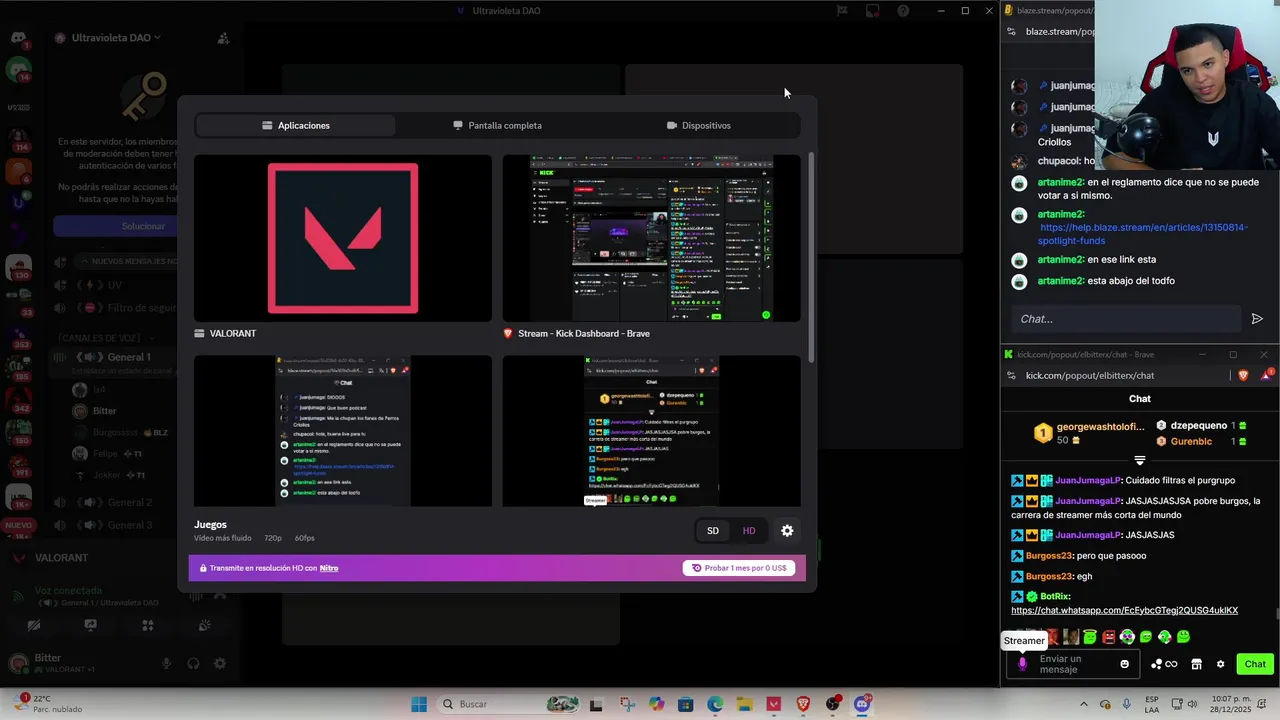The width and height of the screenshot is (1280, 720).
Task: Toggle Discord headphones deafen
Action: 193,663
